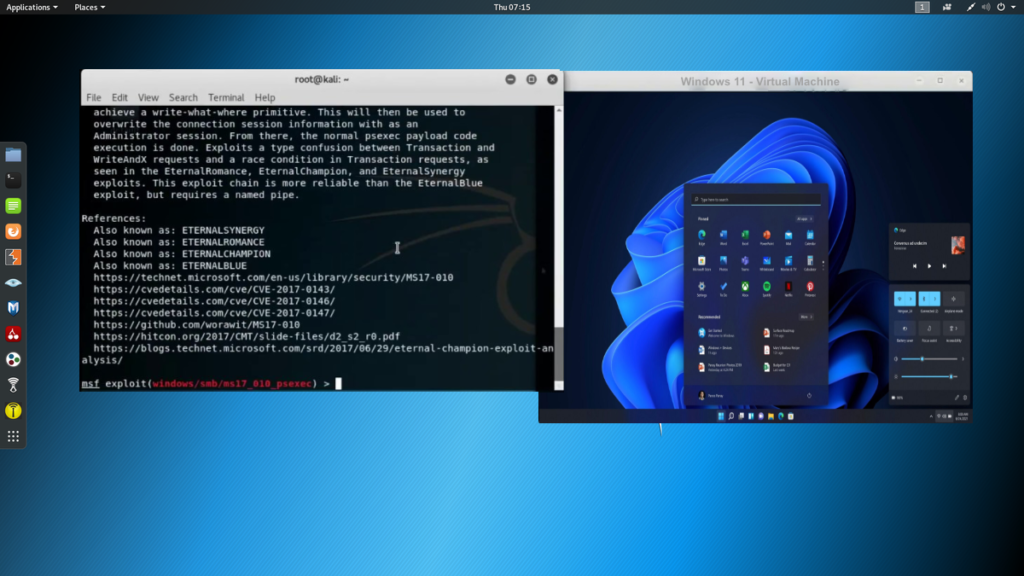Launch Metasploit 'M' shield icon in dock

pos(13,308)
